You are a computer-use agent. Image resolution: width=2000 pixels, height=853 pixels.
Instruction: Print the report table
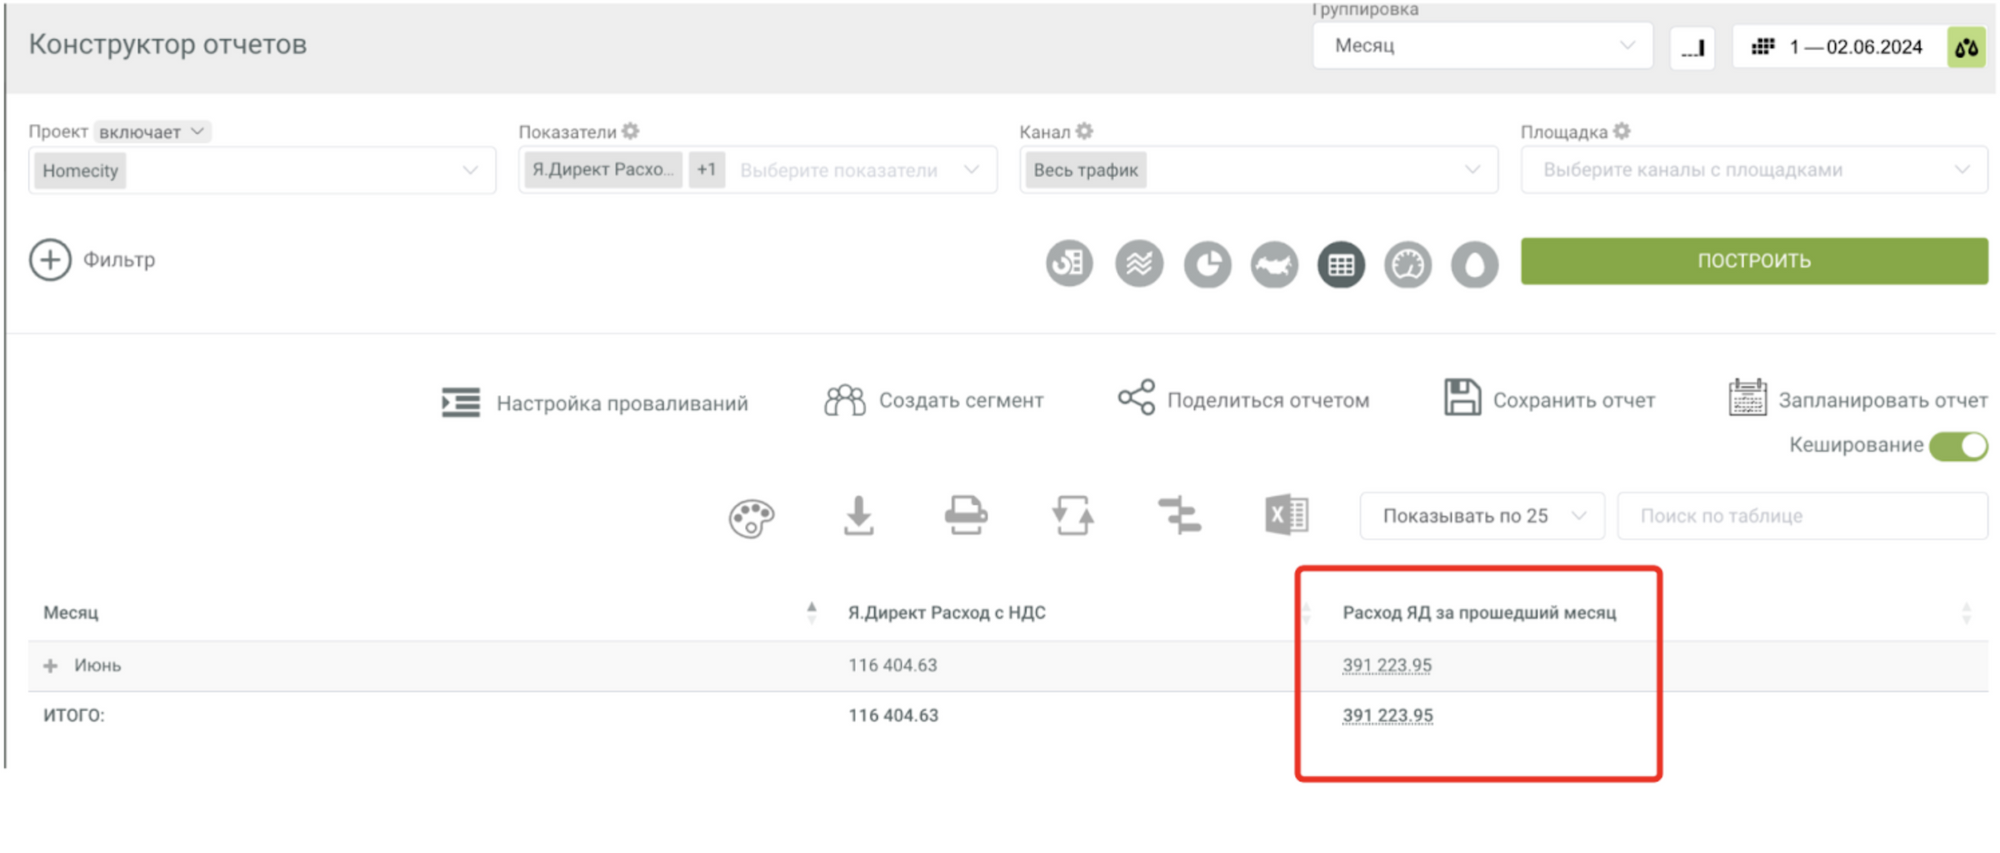coord(965,516)
